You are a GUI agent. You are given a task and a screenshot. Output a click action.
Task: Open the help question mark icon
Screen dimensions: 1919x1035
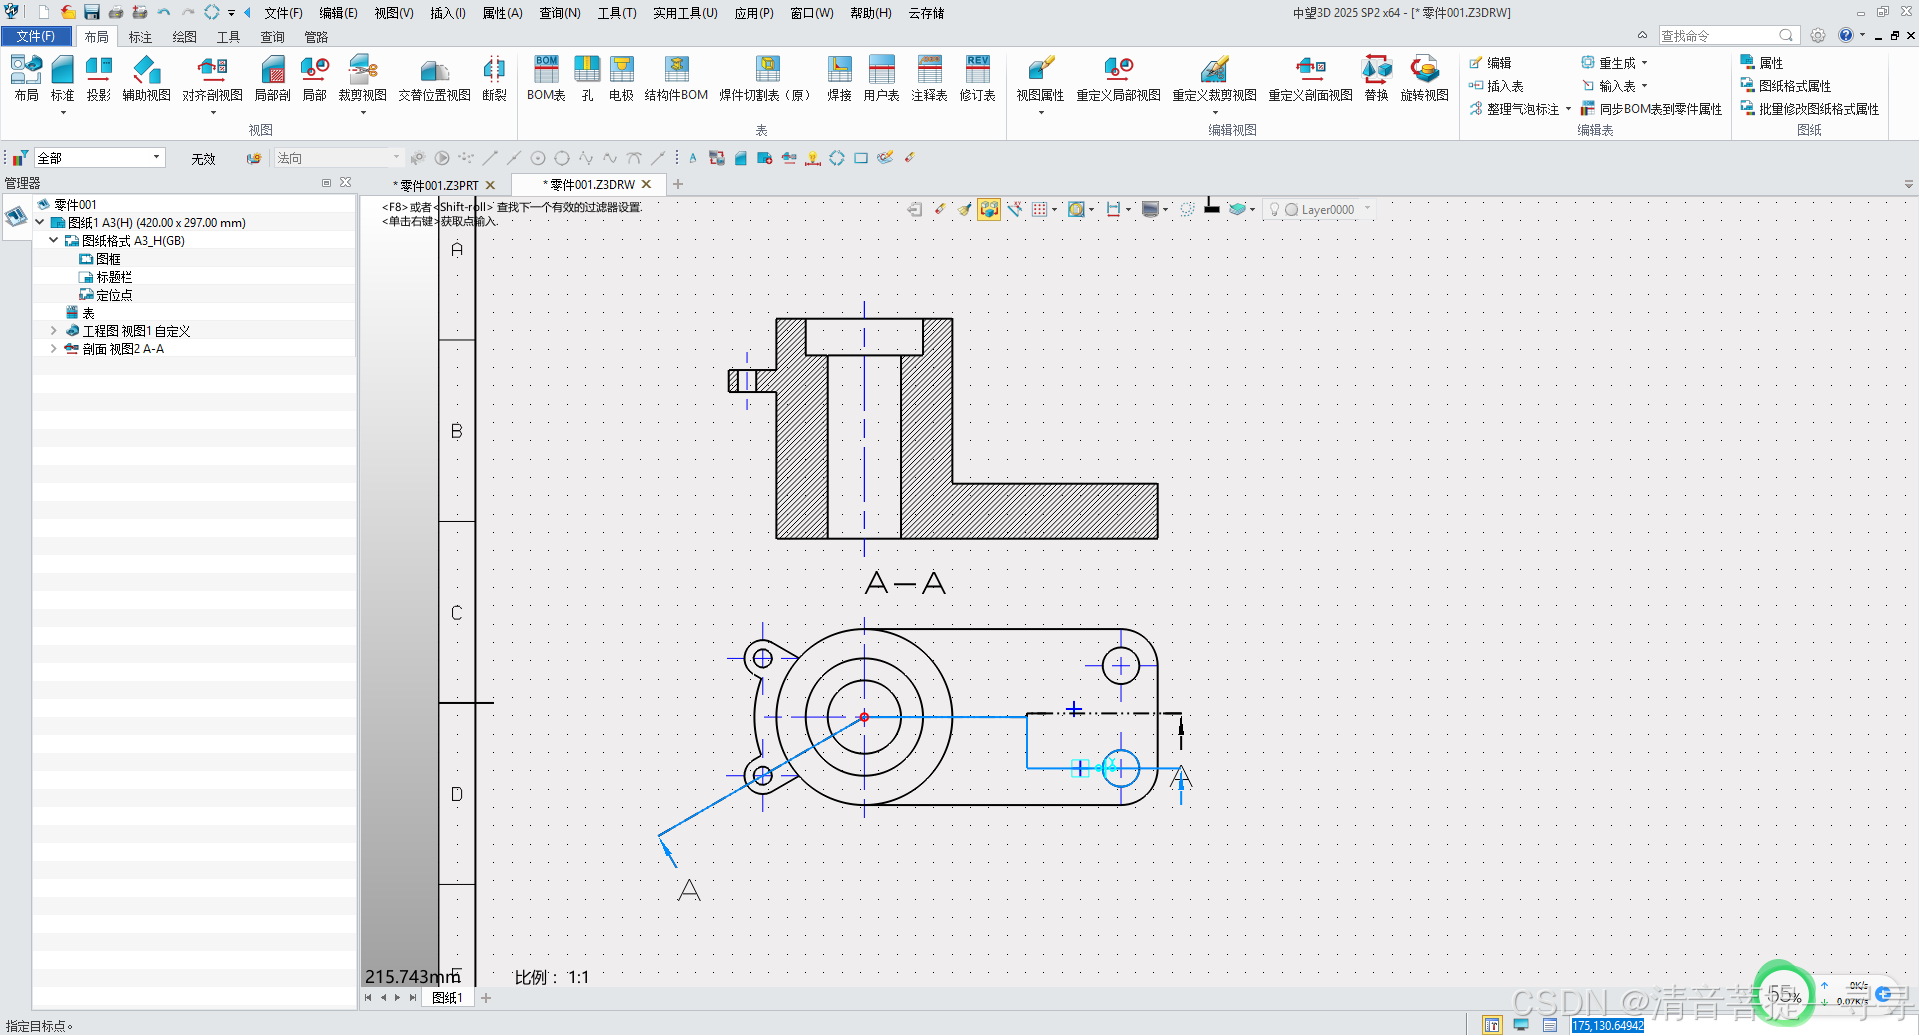[1845, 35]
